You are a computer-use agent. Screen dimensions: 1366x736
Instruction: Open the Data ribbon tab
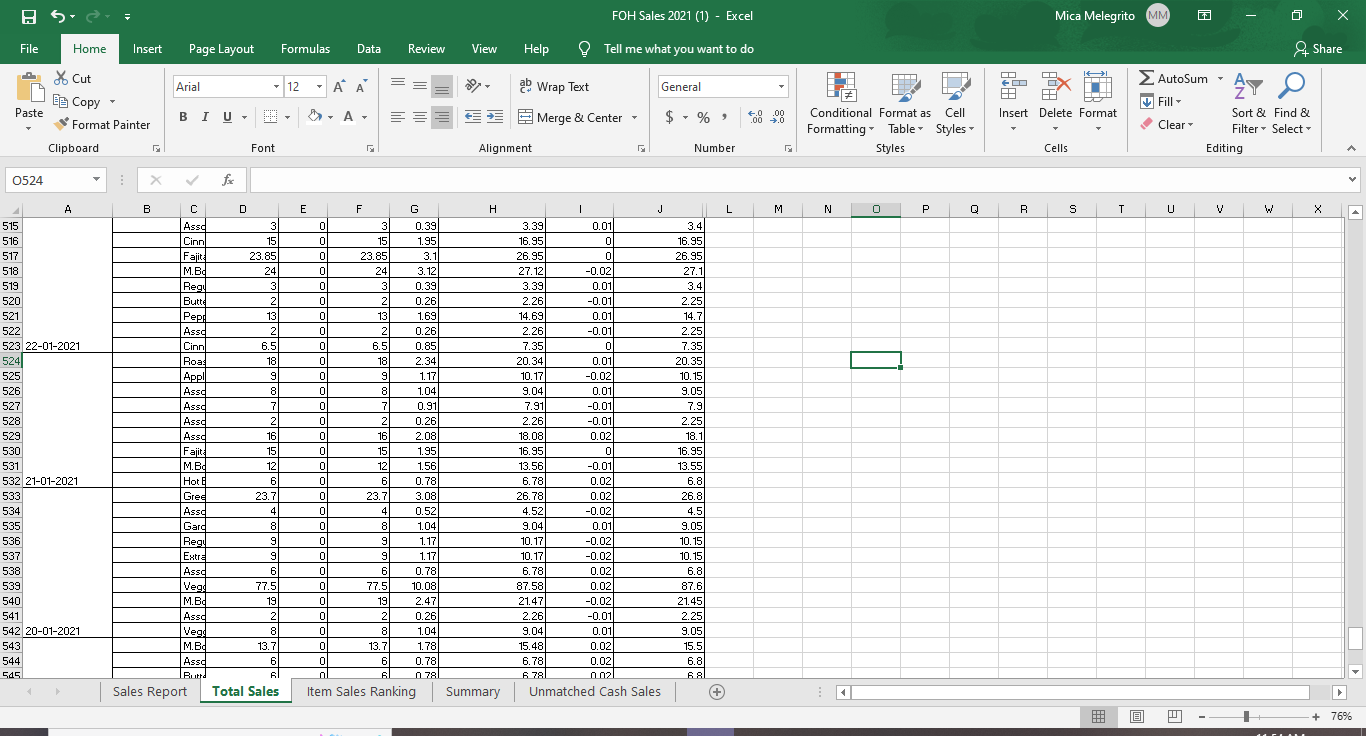tap(369, 49)
